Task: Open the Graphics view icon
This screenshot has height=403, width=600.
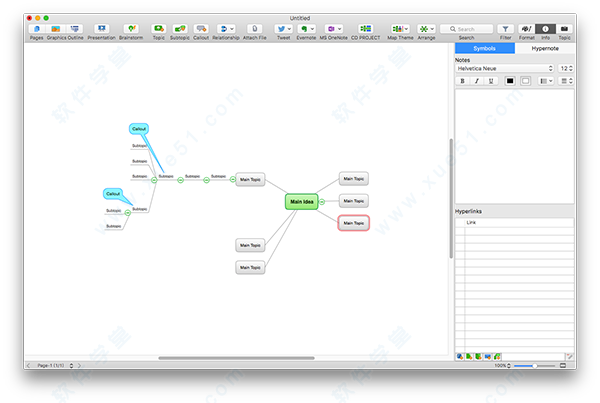Action: [x=56, y=29]
